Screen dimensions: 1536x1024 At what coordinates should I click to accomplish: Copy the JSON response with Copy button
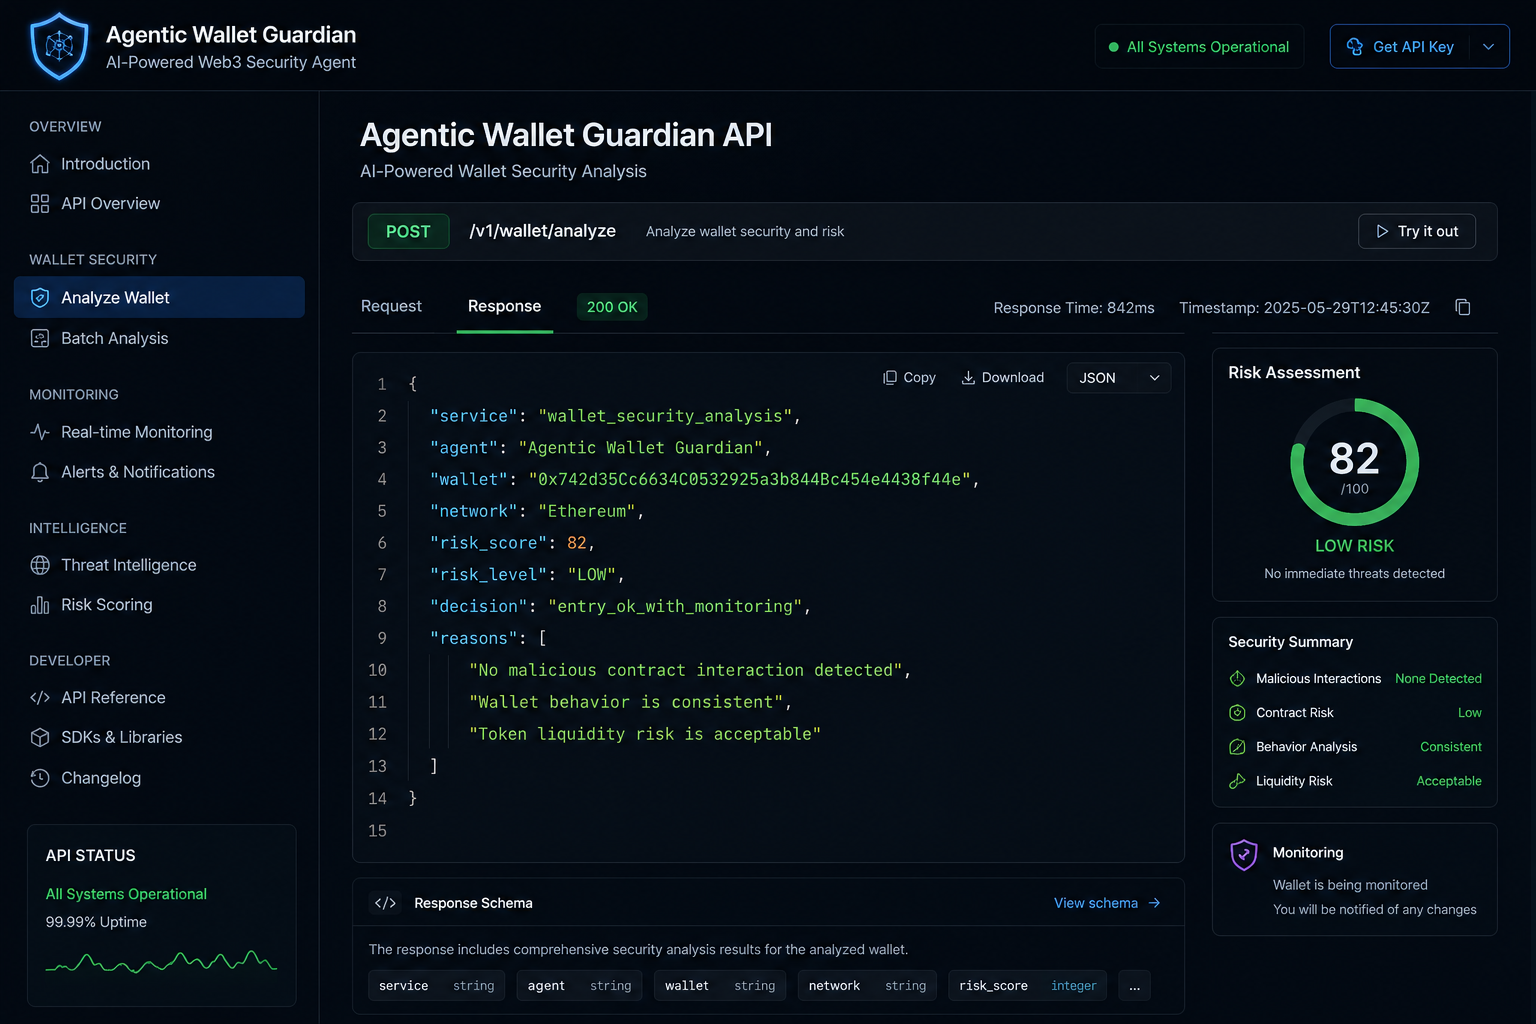click(x=909, y=378)
